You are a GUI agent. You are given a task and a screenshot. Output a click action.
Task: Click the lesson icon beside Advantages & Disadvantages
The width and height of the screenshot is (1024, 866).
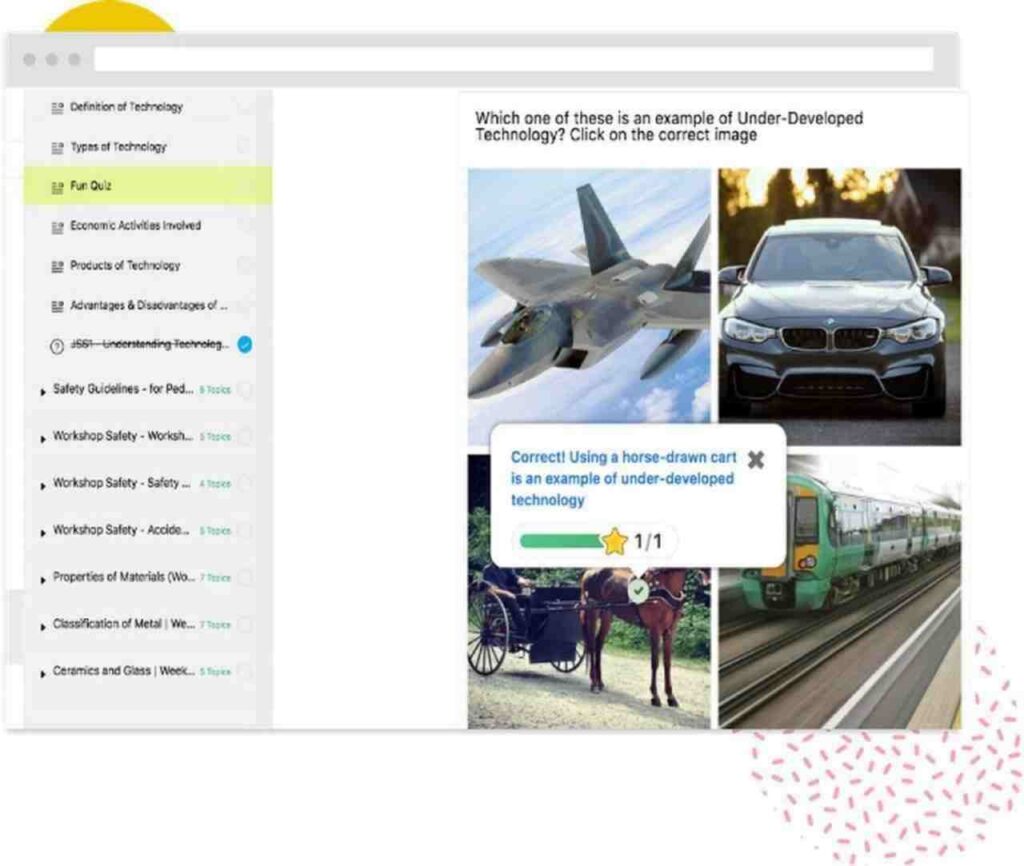[x=57, y=306]
